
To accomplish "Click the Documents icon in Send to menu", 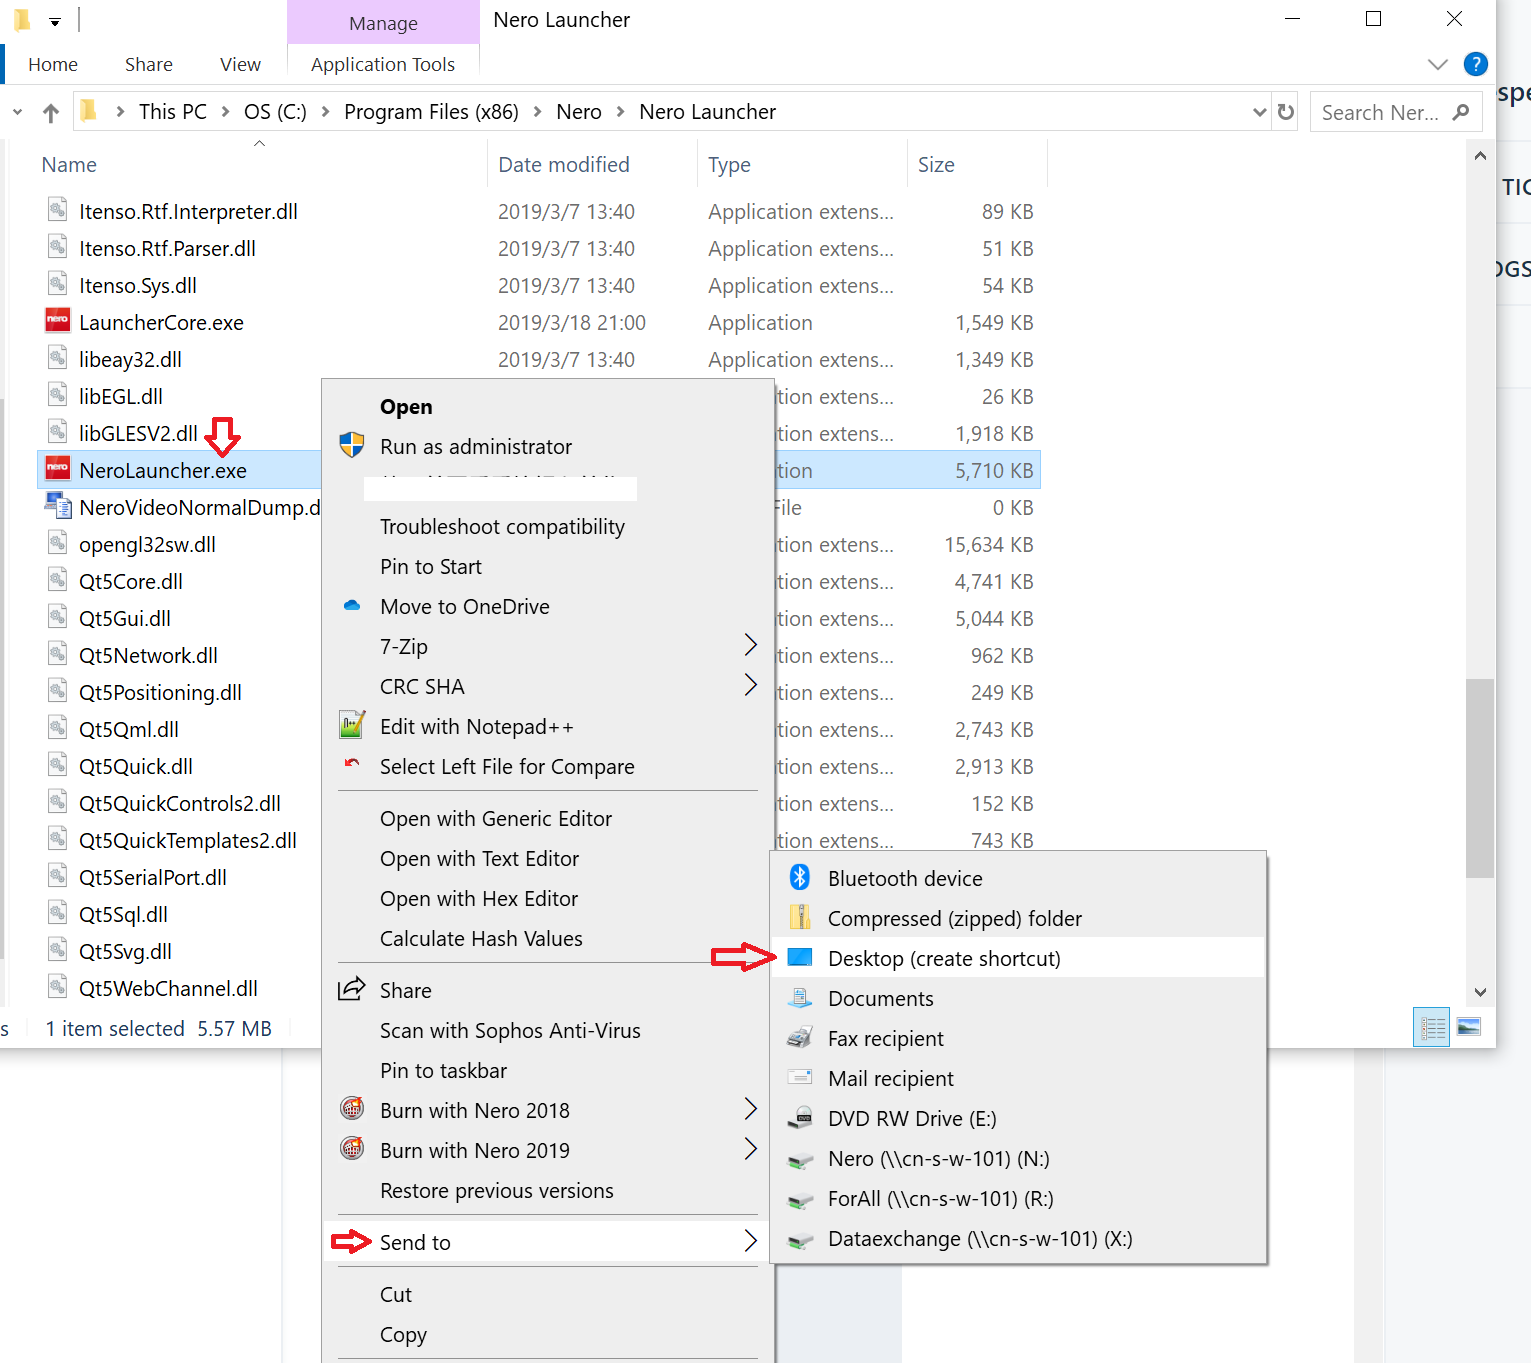I will (800, 997).
